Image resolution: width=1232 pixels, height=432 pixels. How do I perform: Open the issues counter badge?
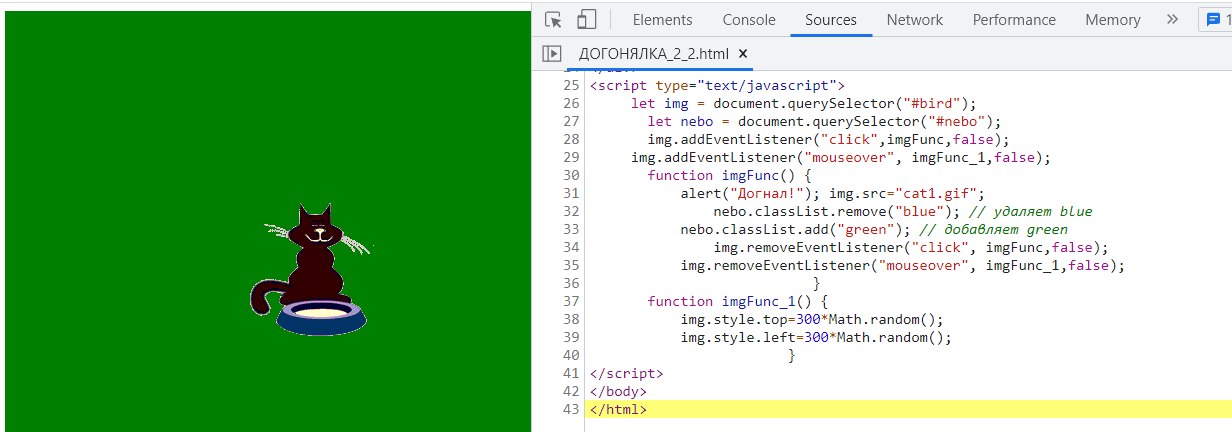pos(1215,20)
